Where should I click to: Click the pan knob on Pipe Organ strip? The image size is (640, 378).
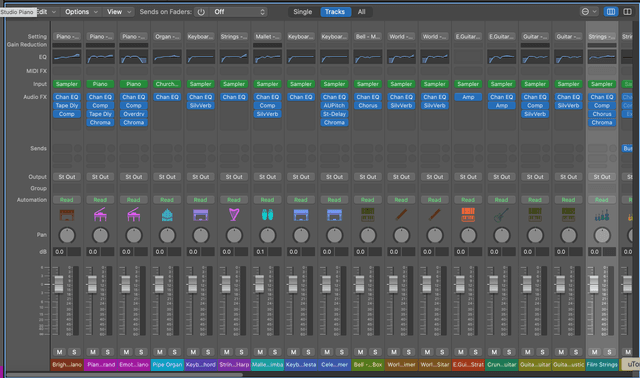(x=167, y=236)
